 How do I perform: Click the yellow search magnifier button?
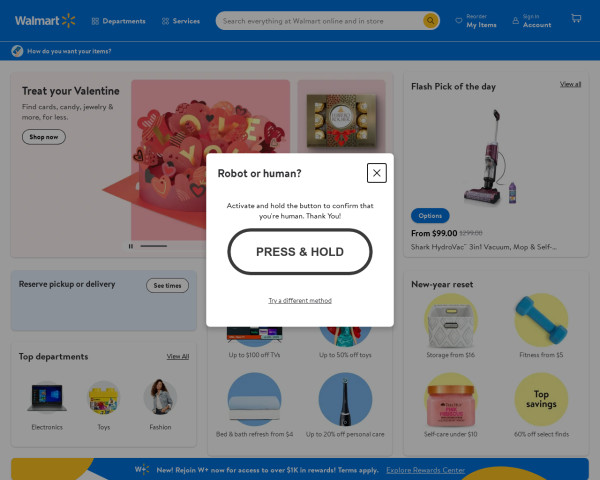(430, 21)
